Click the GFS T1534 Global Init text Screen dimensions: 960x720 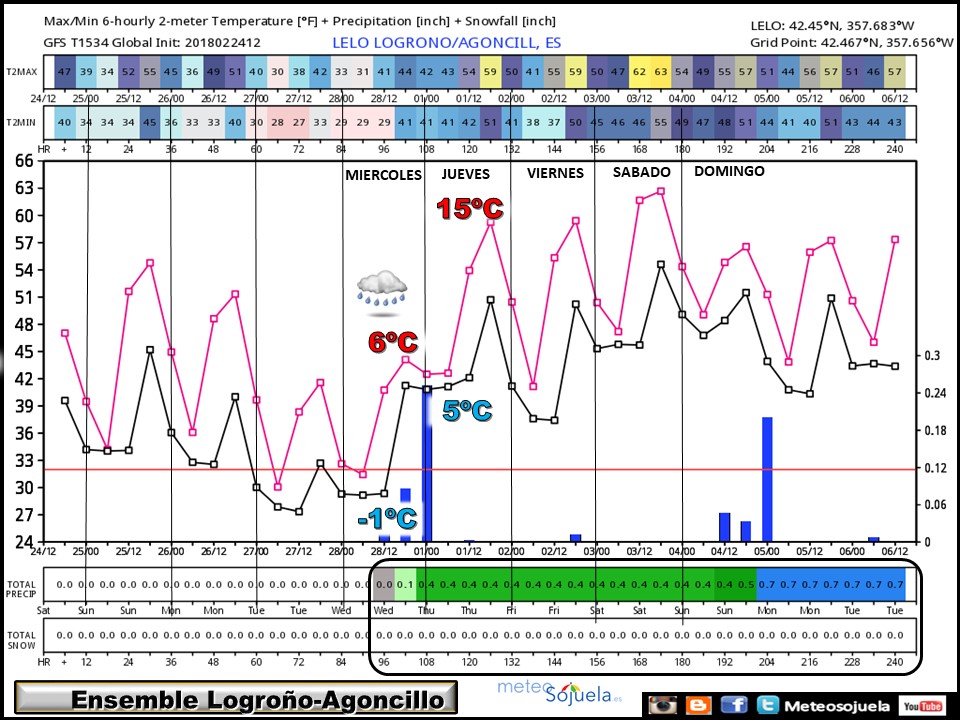tap(152, 43)
